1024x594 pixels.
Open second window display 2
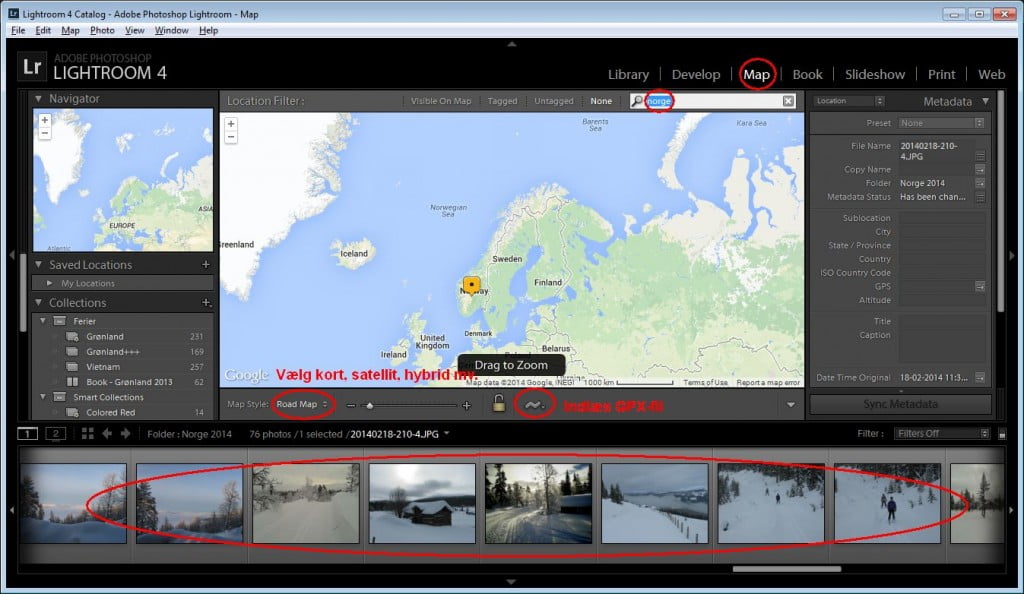pyautogui.click(x=56, y=433)
